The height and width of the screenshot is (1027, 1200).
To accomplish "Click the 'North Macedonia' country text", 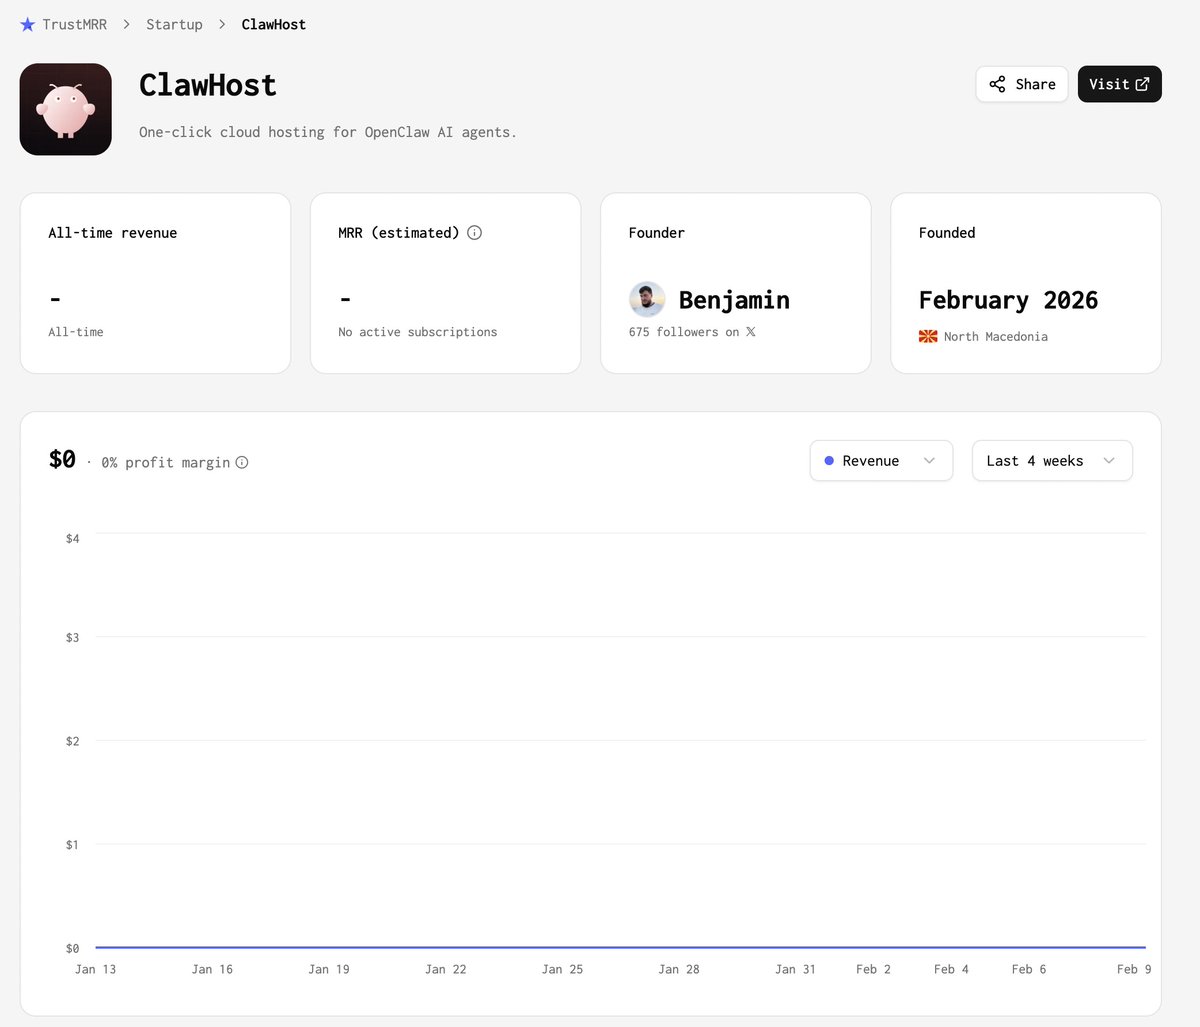I will click(996, 337).
